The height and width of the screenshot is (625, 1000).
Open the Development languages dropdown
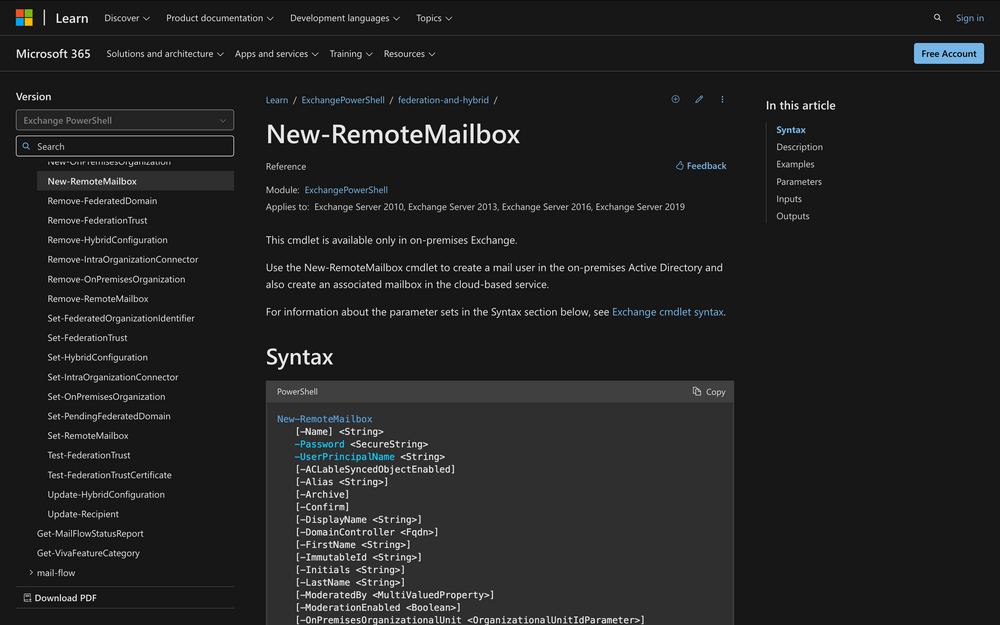tap(344, 17)
